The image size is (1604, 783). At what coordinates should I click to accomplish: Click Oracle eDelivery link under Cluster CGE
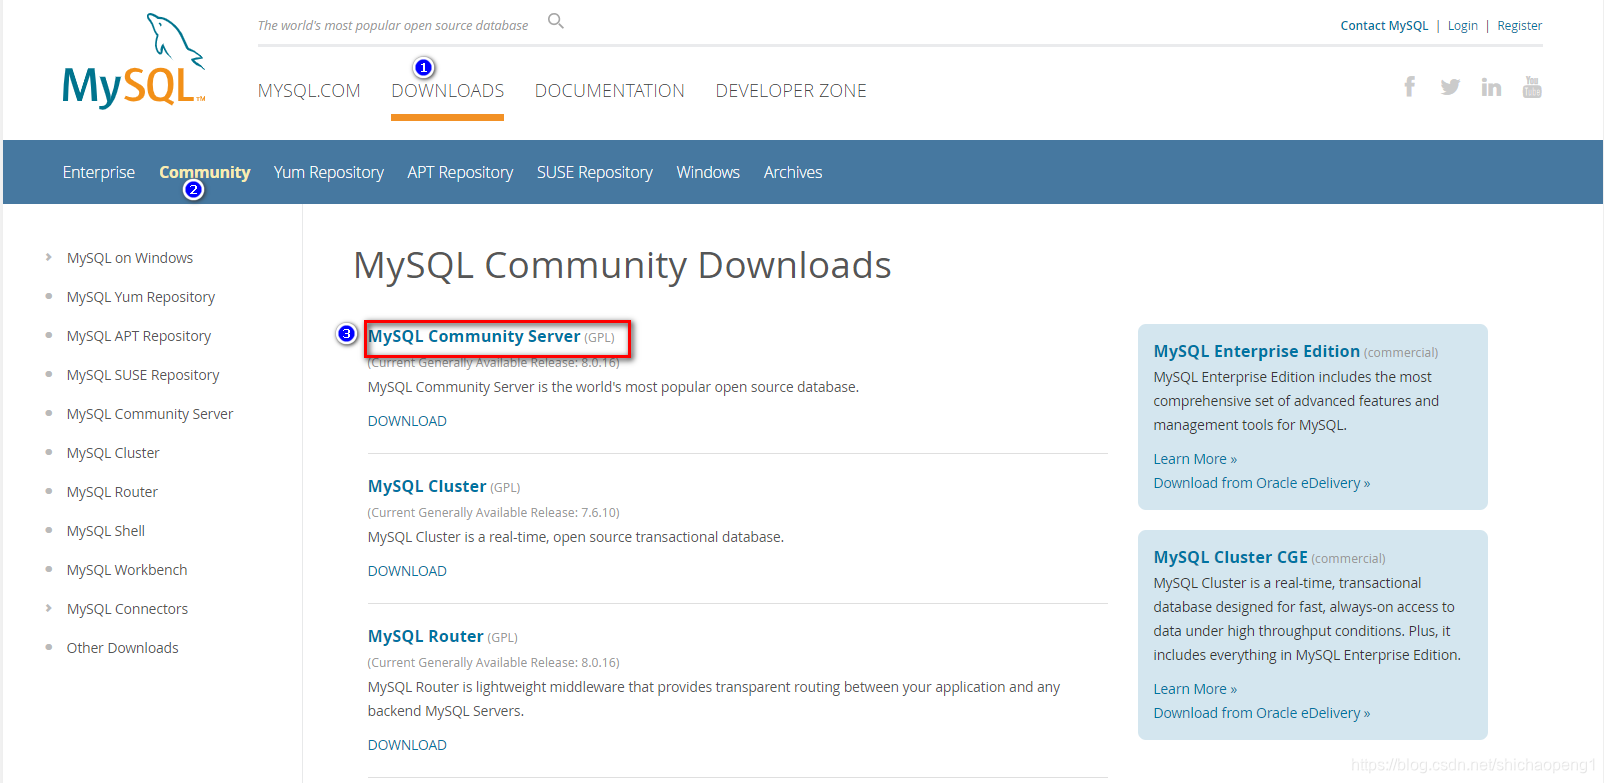[1262, 713]
